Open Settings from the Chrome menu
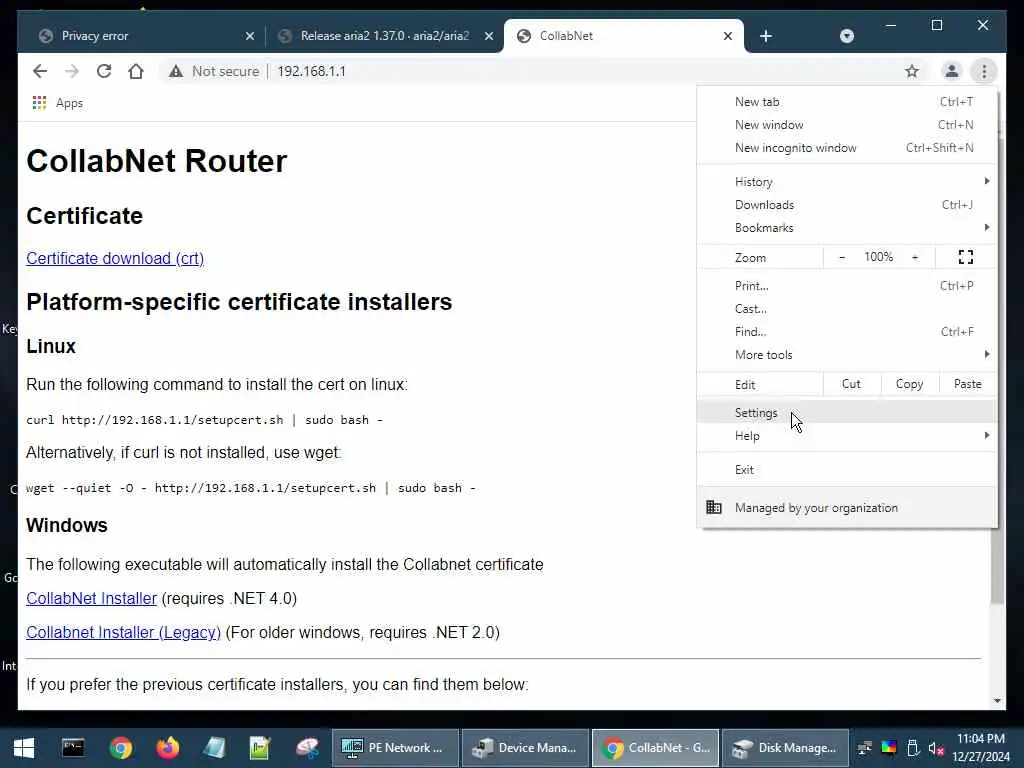Image resolution: width=1024 pixels, height=768 pixels. pyautogui.click(x=847, y=413)
